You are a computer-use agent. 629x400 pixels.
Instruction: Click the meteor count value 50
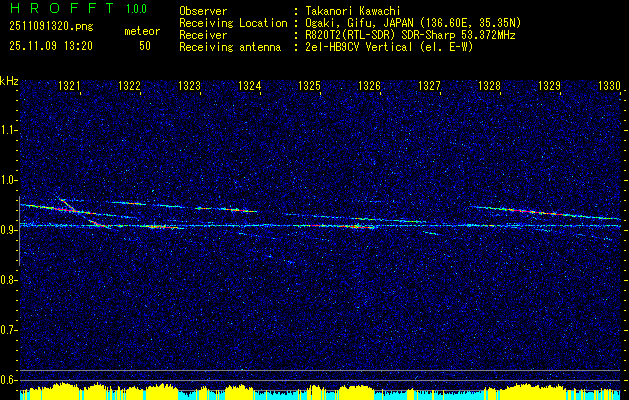(x=145, y=46)
